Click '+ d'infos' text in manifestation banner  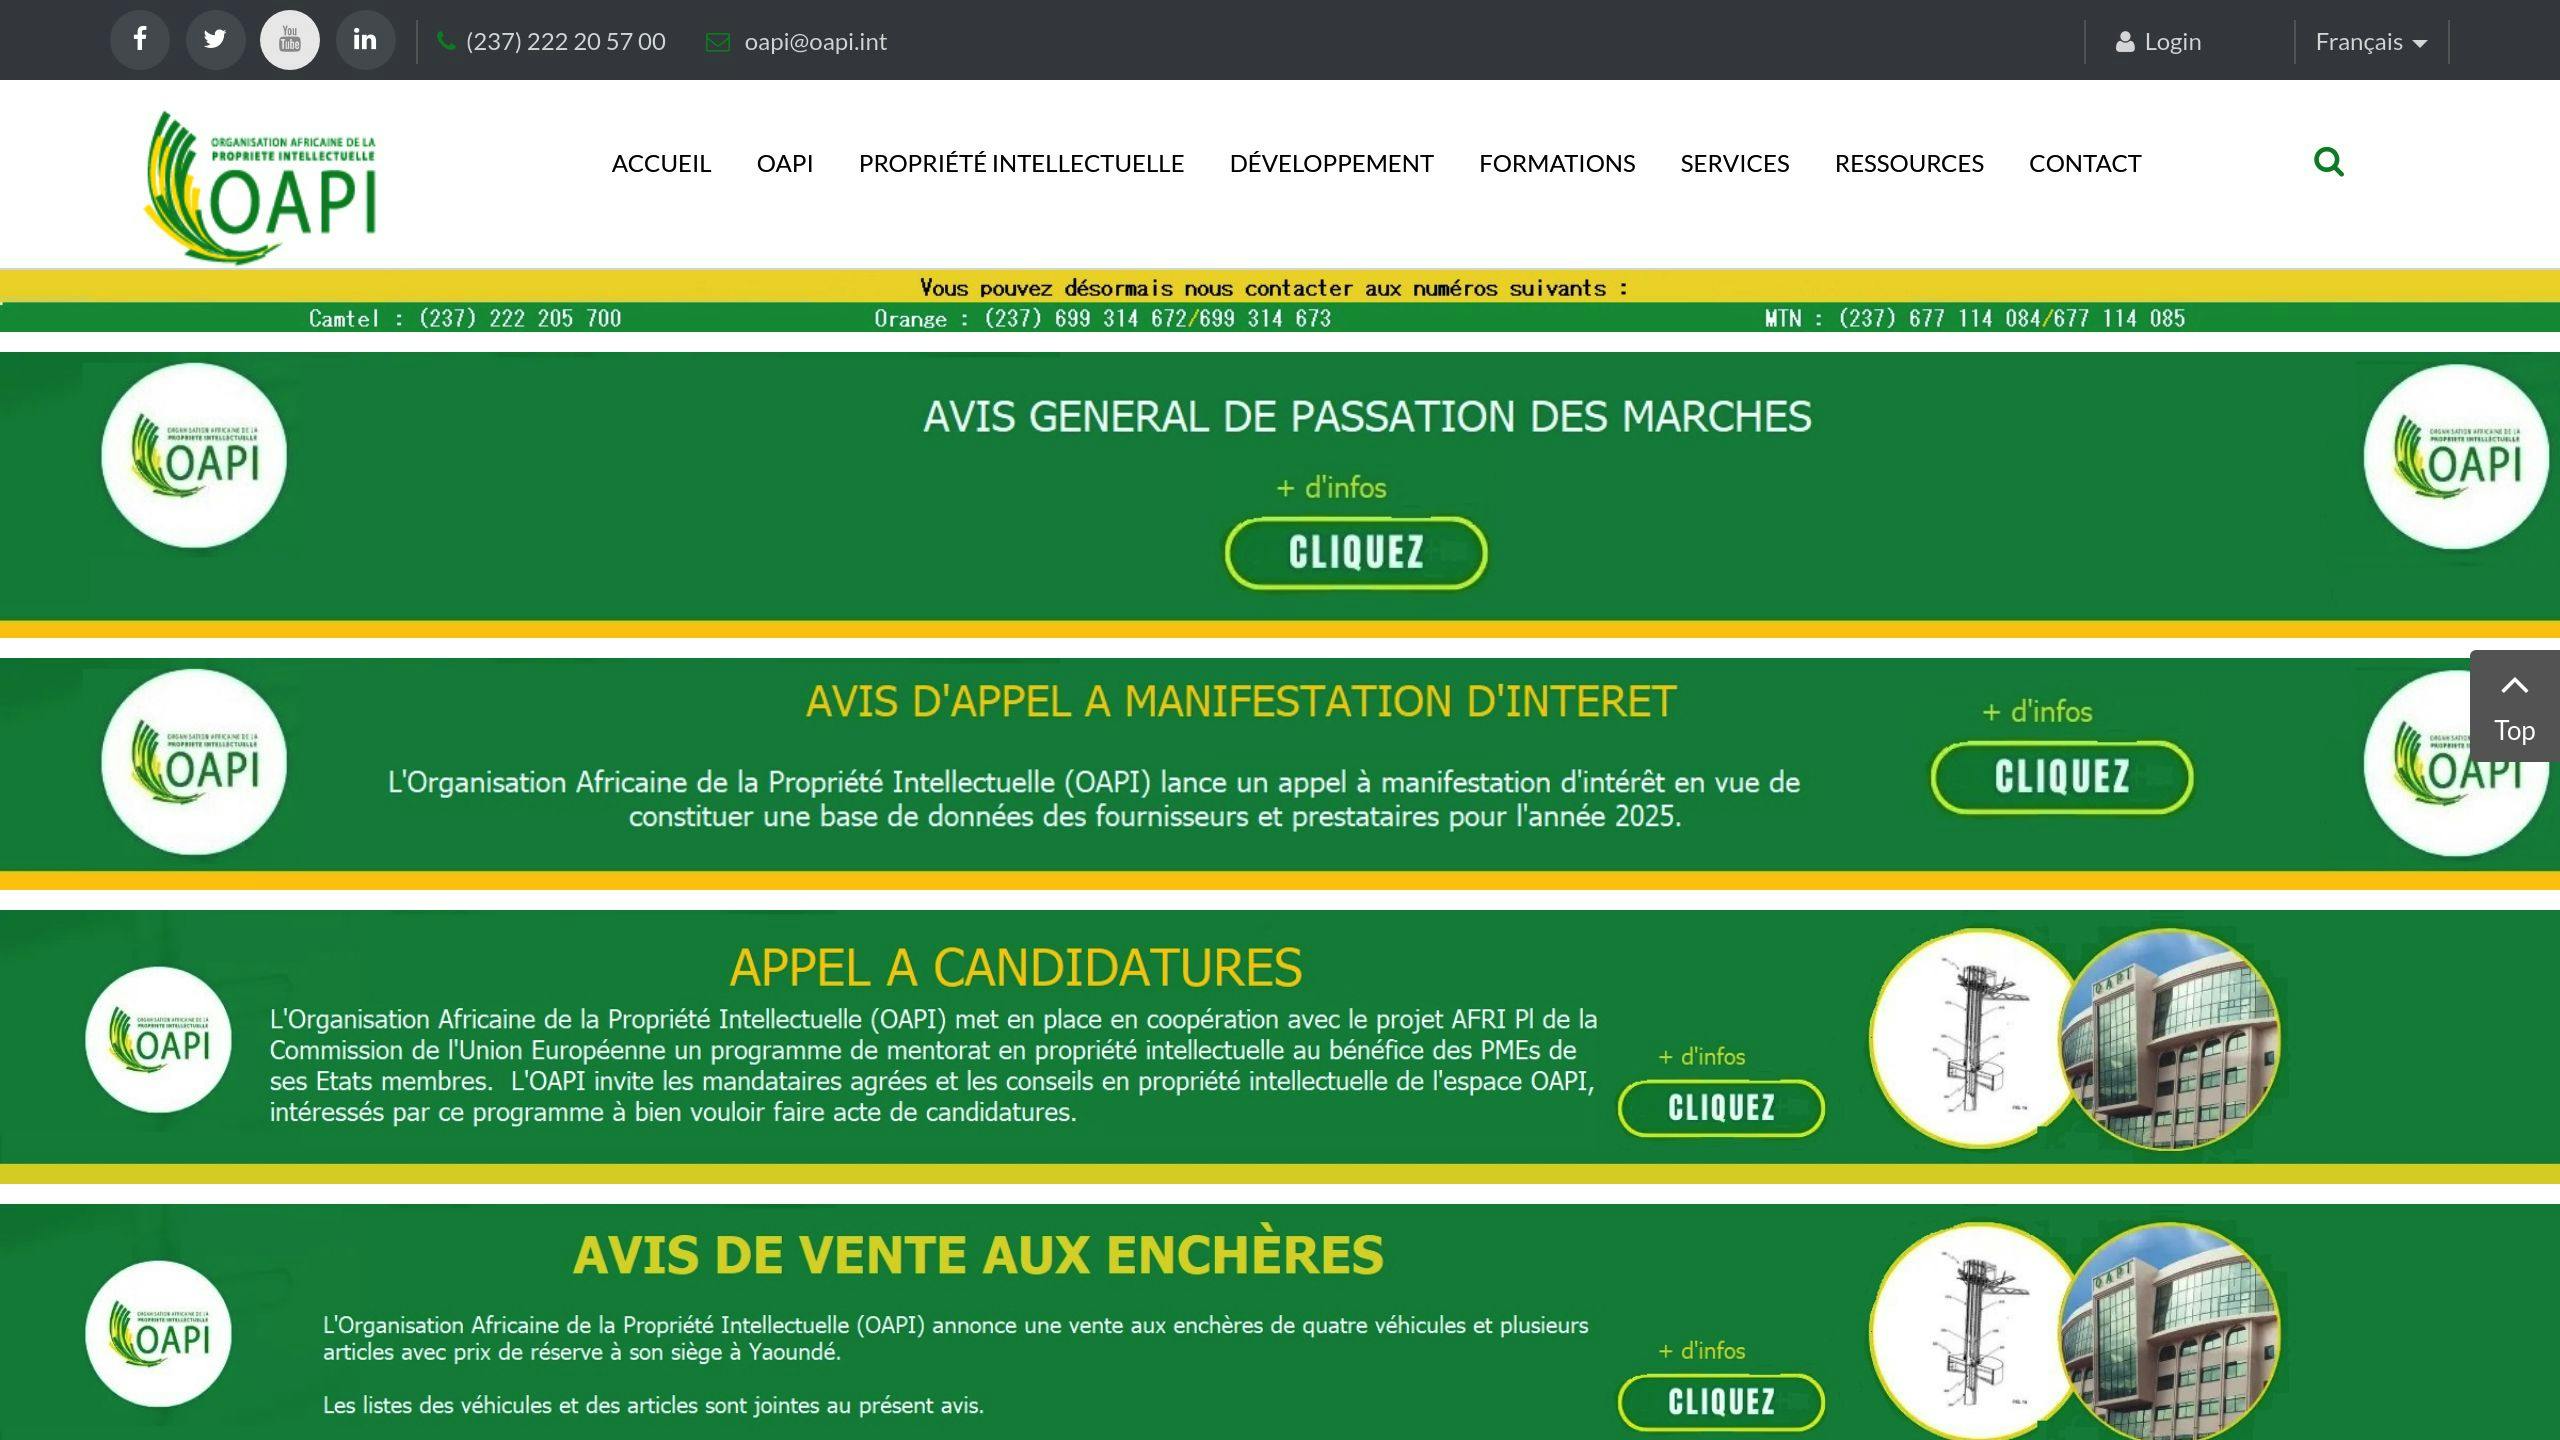pos(2037,712)
